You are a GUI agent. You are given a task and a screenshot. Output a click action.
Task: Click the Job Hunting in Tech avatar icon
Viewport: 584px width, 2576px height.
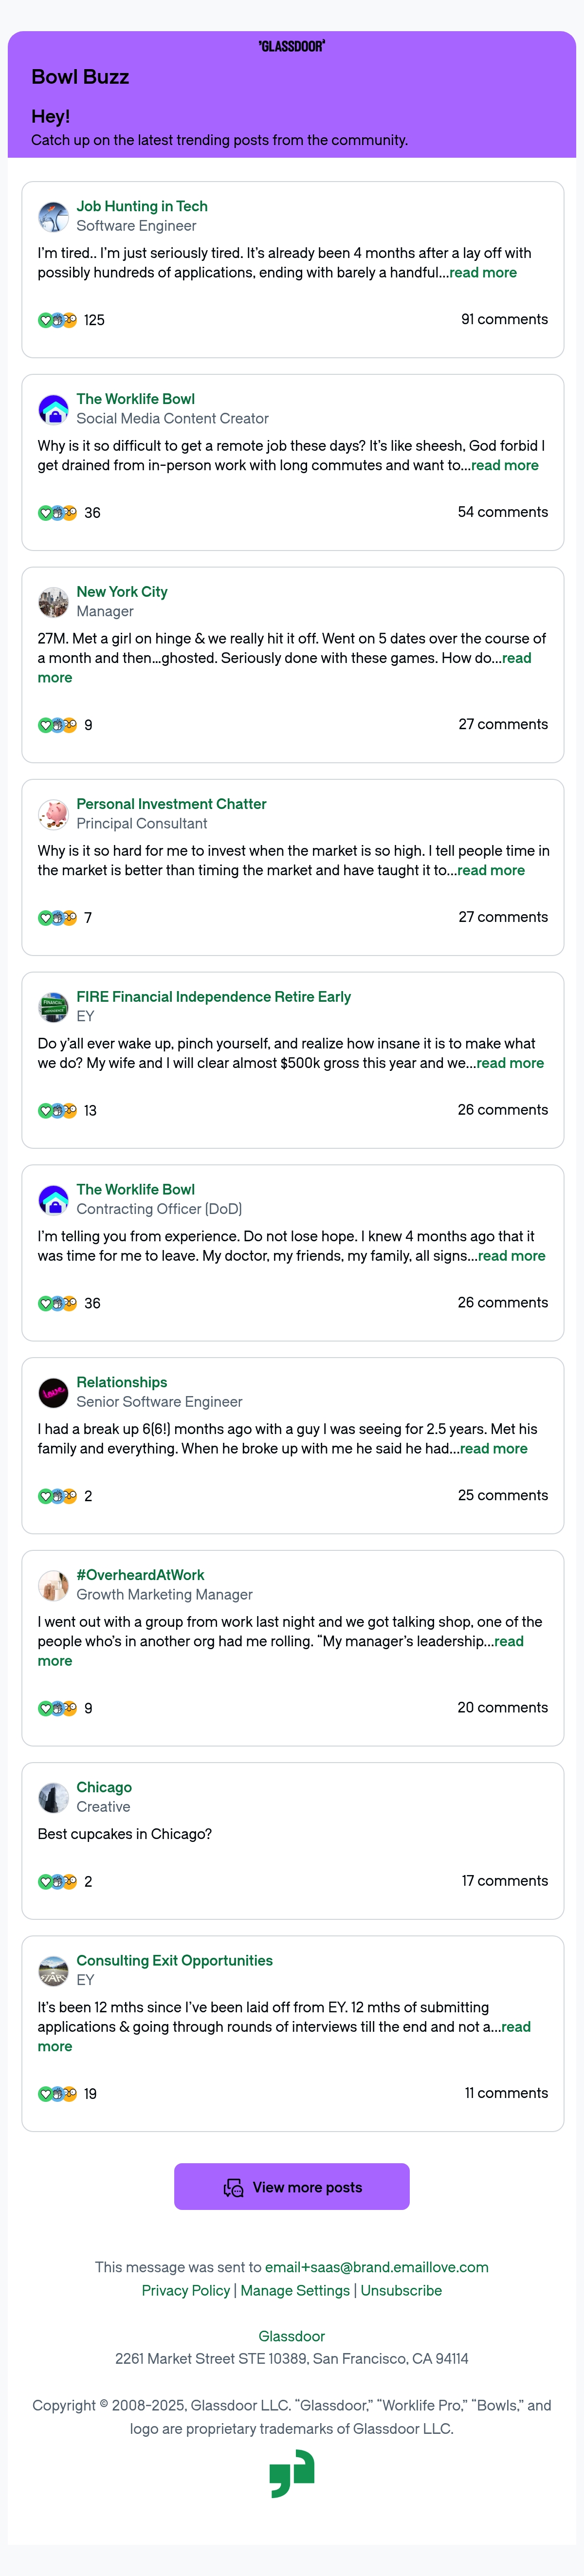pos(53,216)
